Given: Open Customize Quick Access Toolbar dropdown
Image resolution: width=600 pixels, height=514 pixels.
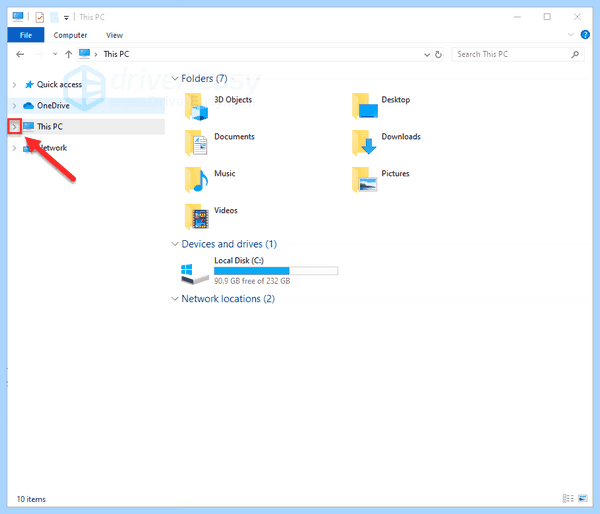Looking at the screenshot, I should point(66,18).
